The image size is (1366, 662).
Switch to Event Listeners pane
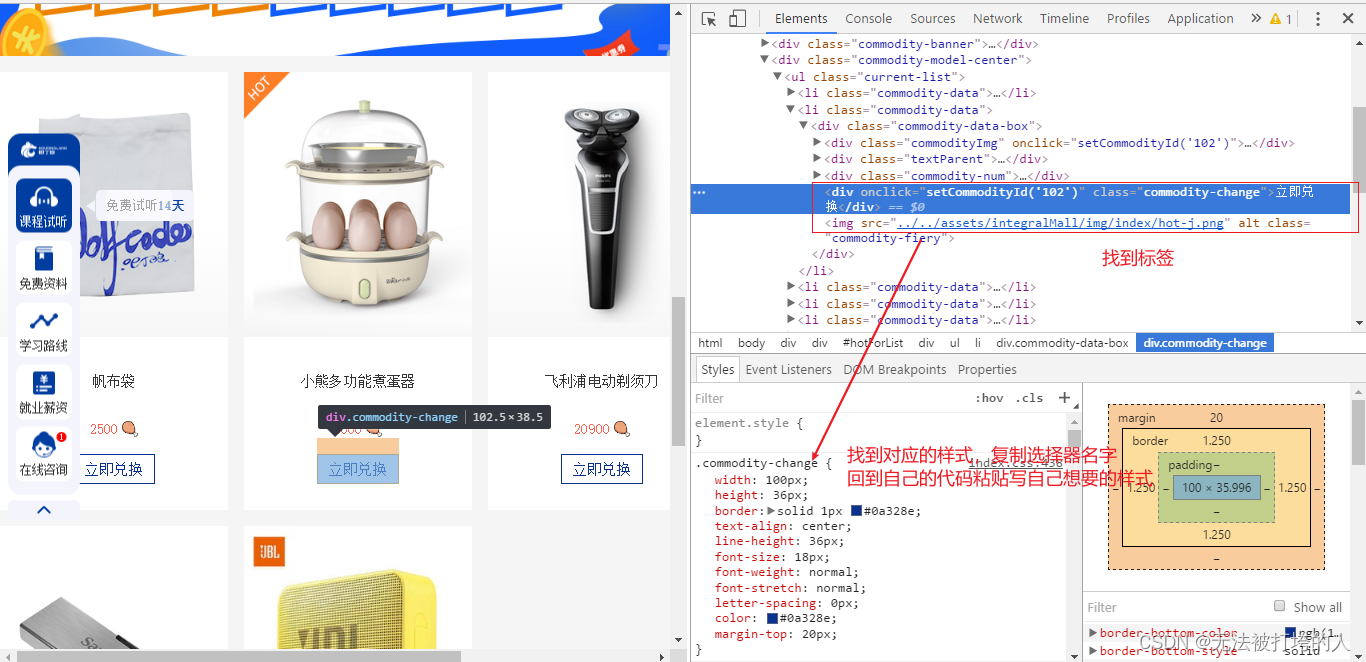coord(788,370)
